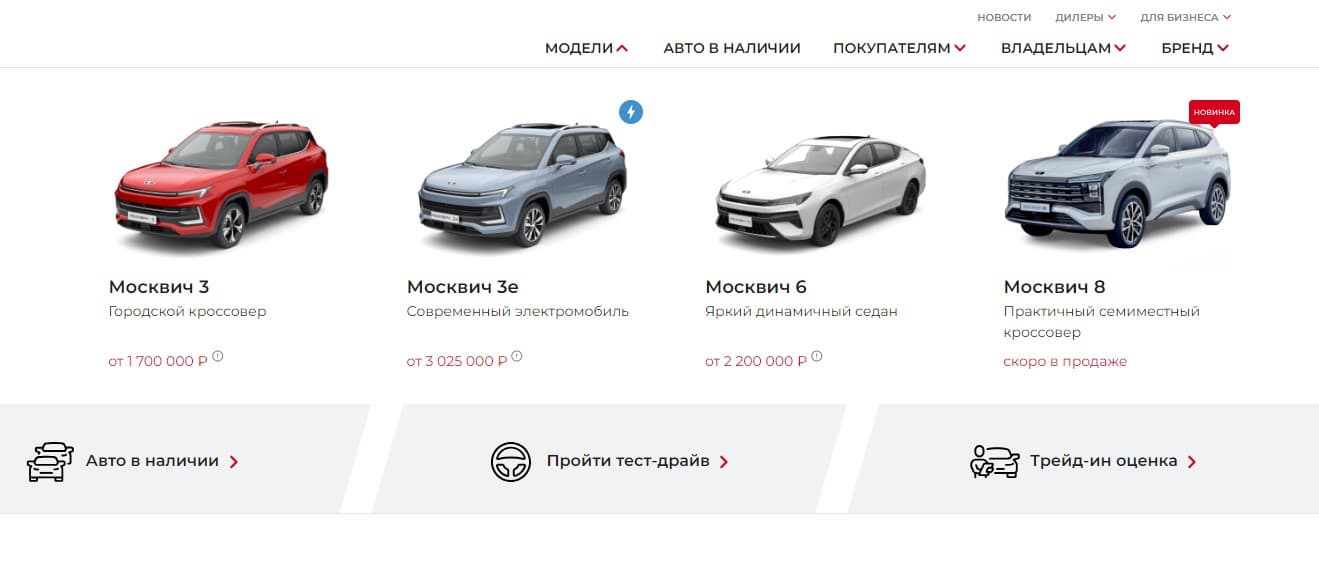Click the info icon next to 2 200 000 ₽
This screenshot has width=1319, height=583.
[x=817, y=356]
